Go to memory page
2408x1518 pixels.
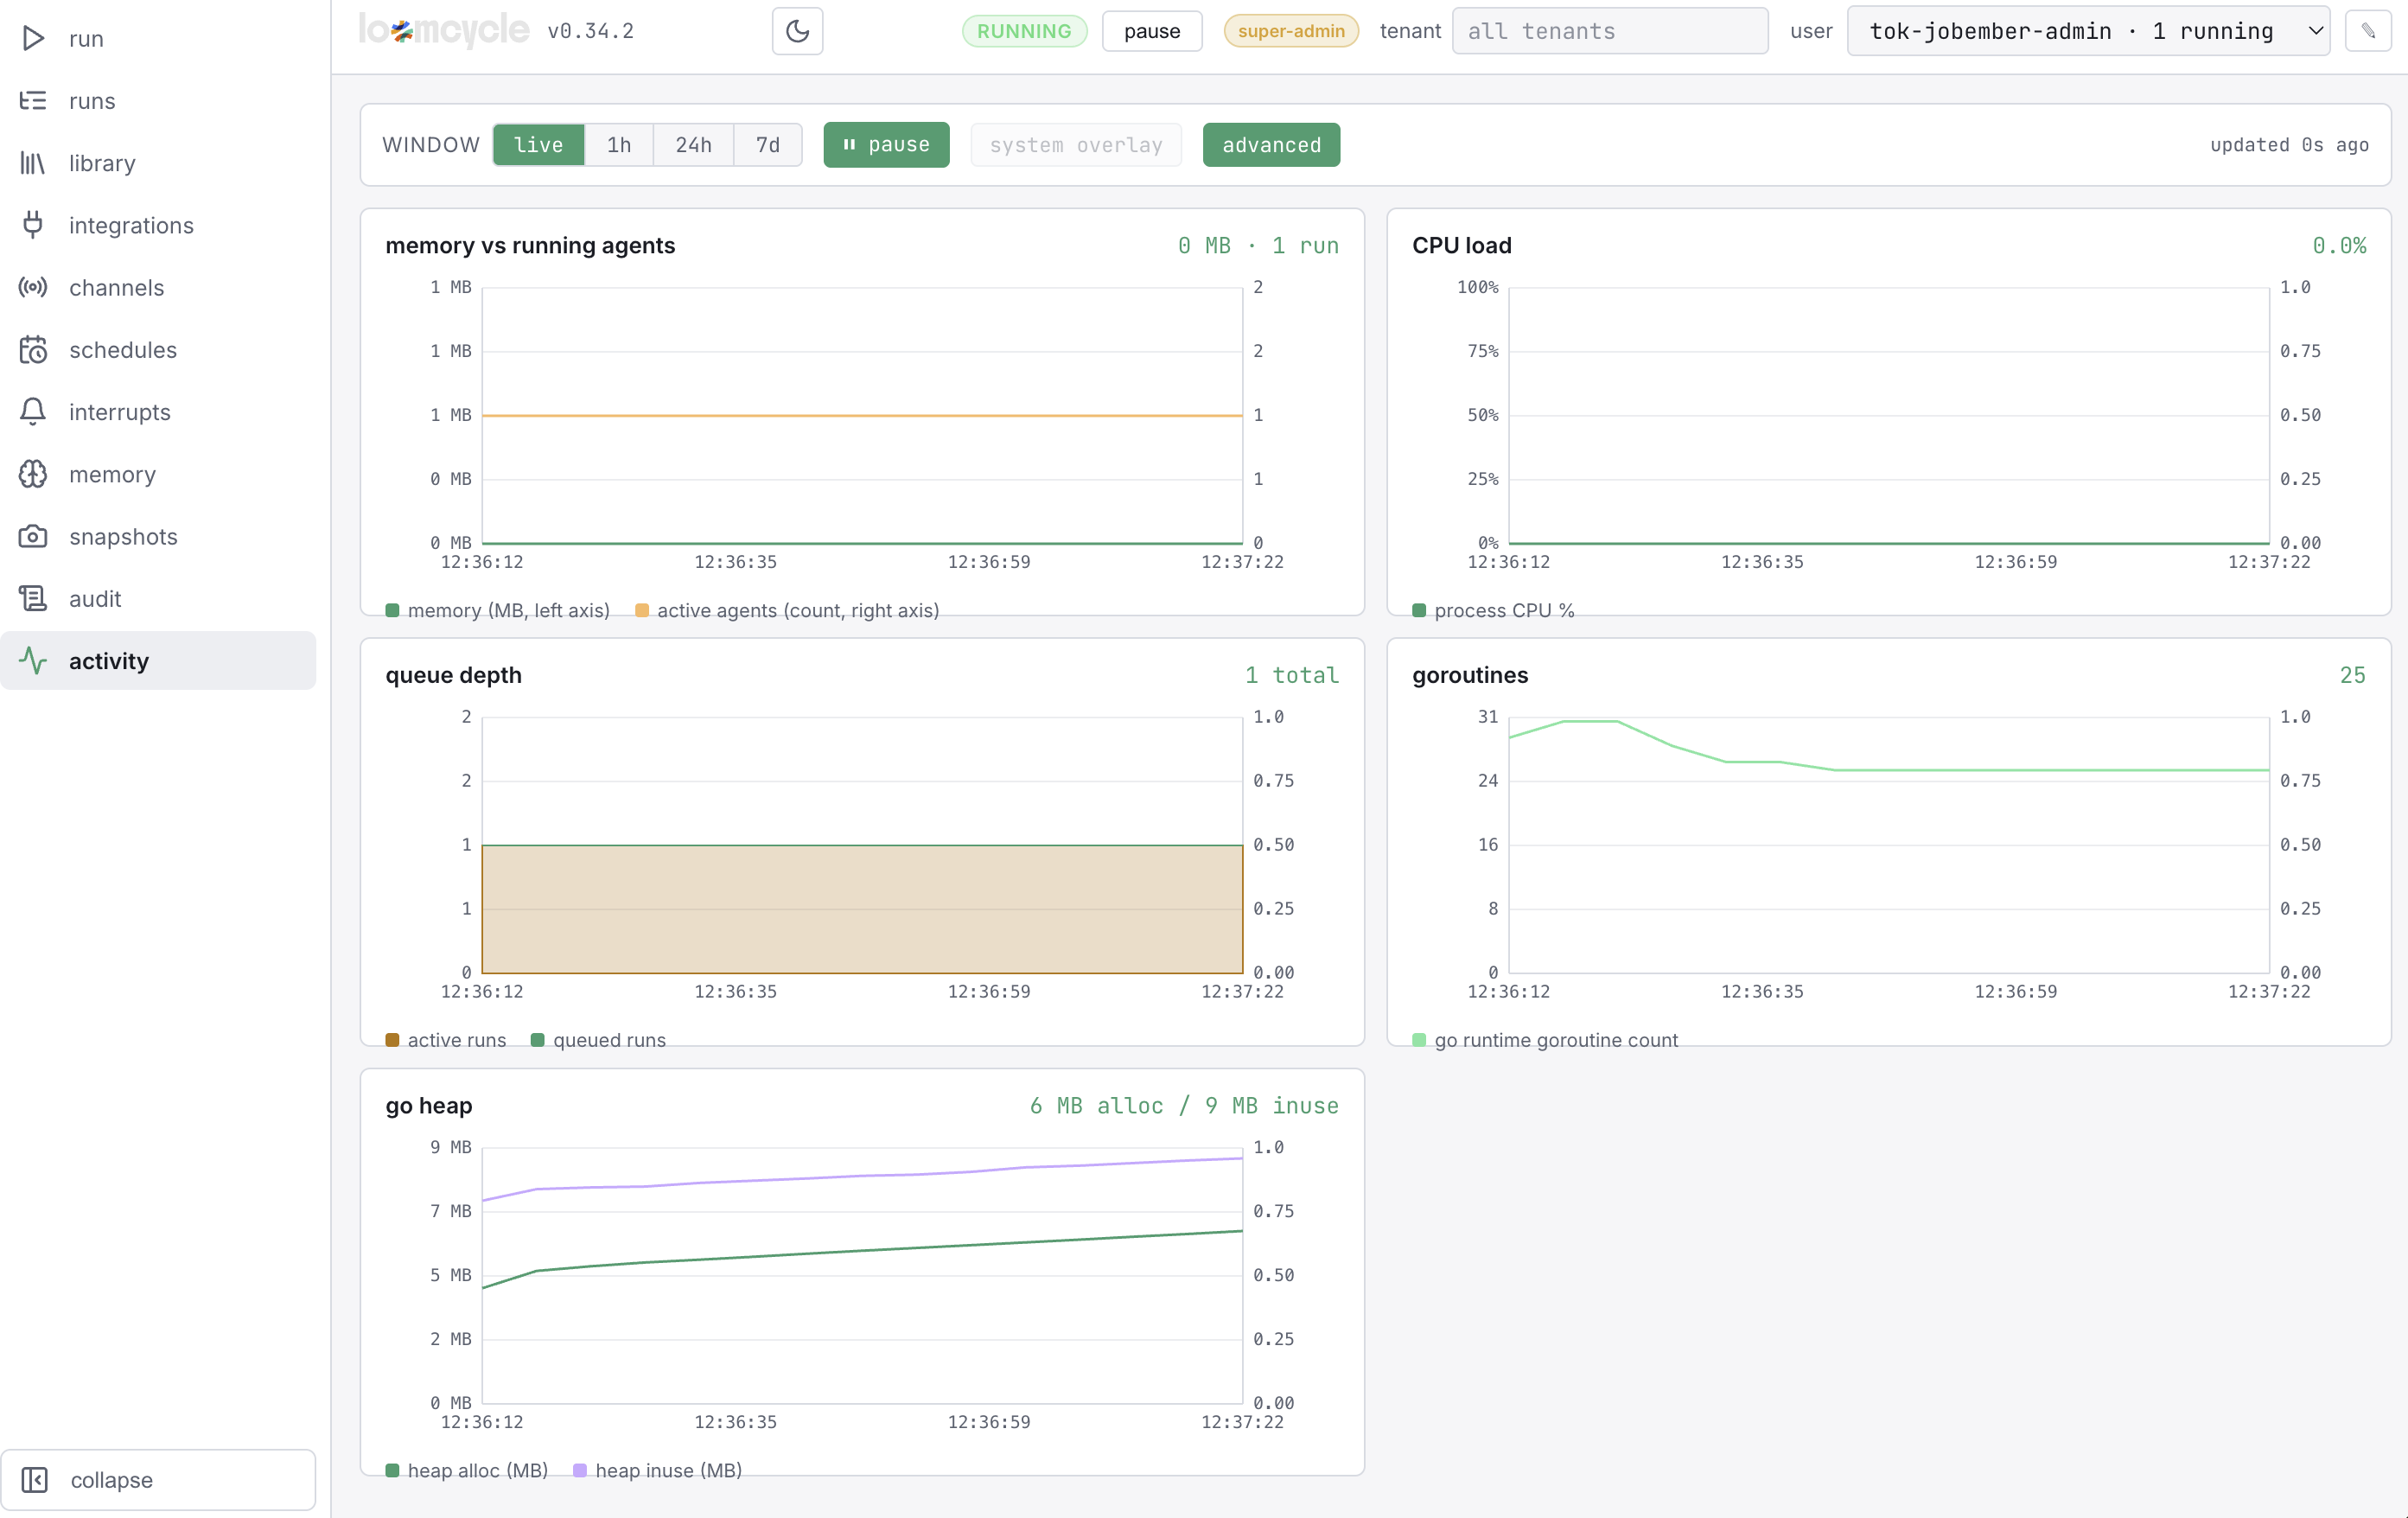(x=158, y=474)
